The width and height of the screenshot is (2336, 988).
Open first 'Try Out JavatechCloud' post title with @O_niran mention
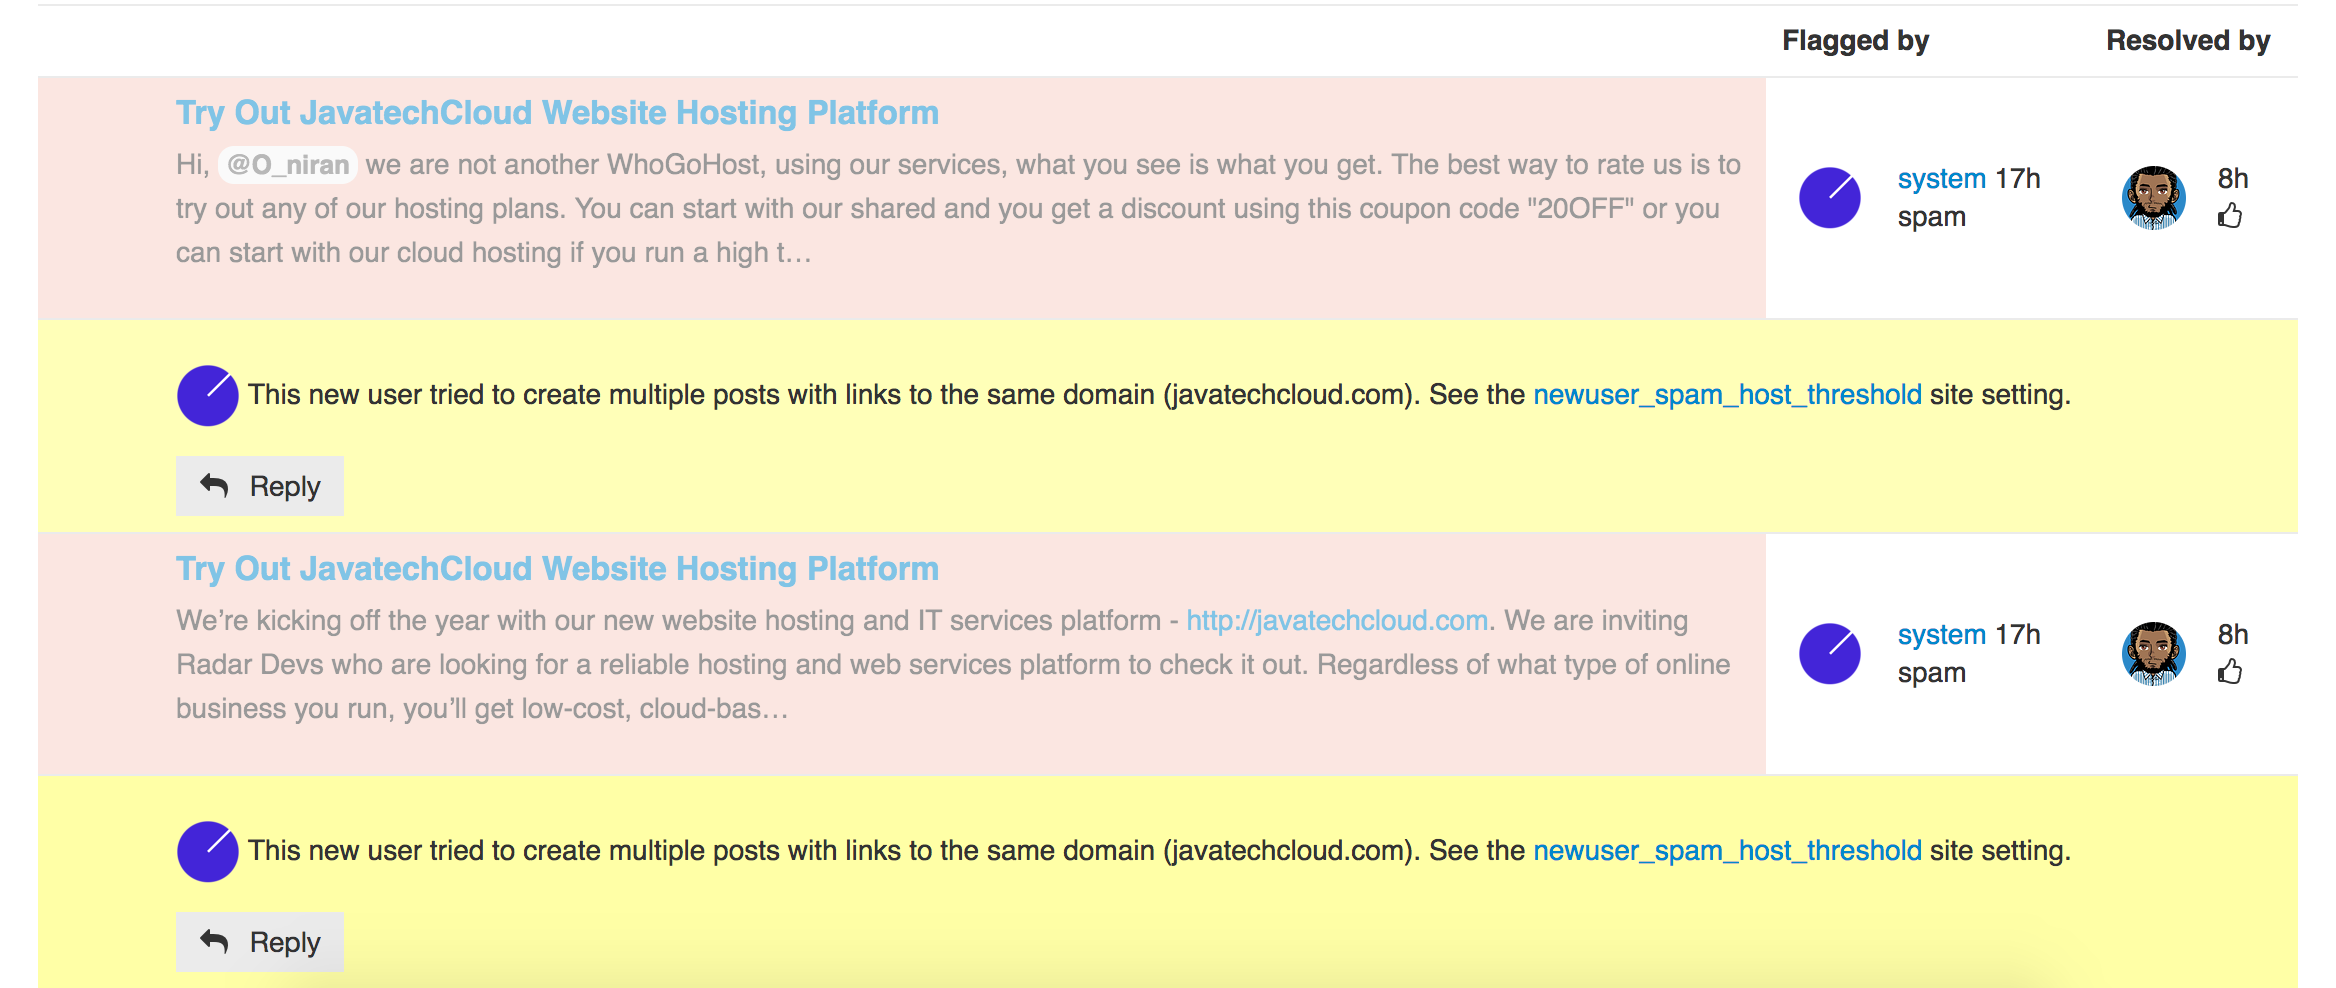[557, 113]
